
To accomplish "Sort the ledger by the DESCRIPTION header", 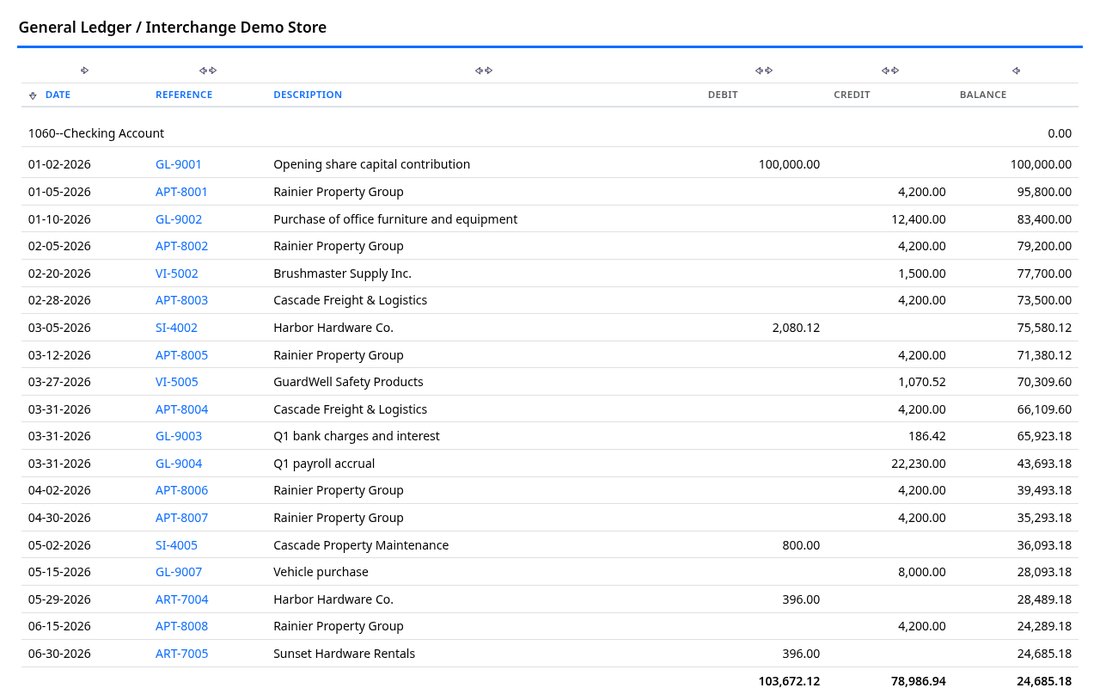I will [307, 95].
